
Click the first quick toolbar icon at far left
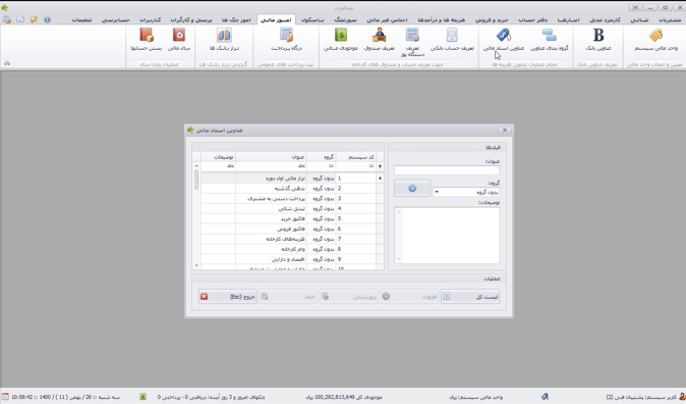point(7,20)
